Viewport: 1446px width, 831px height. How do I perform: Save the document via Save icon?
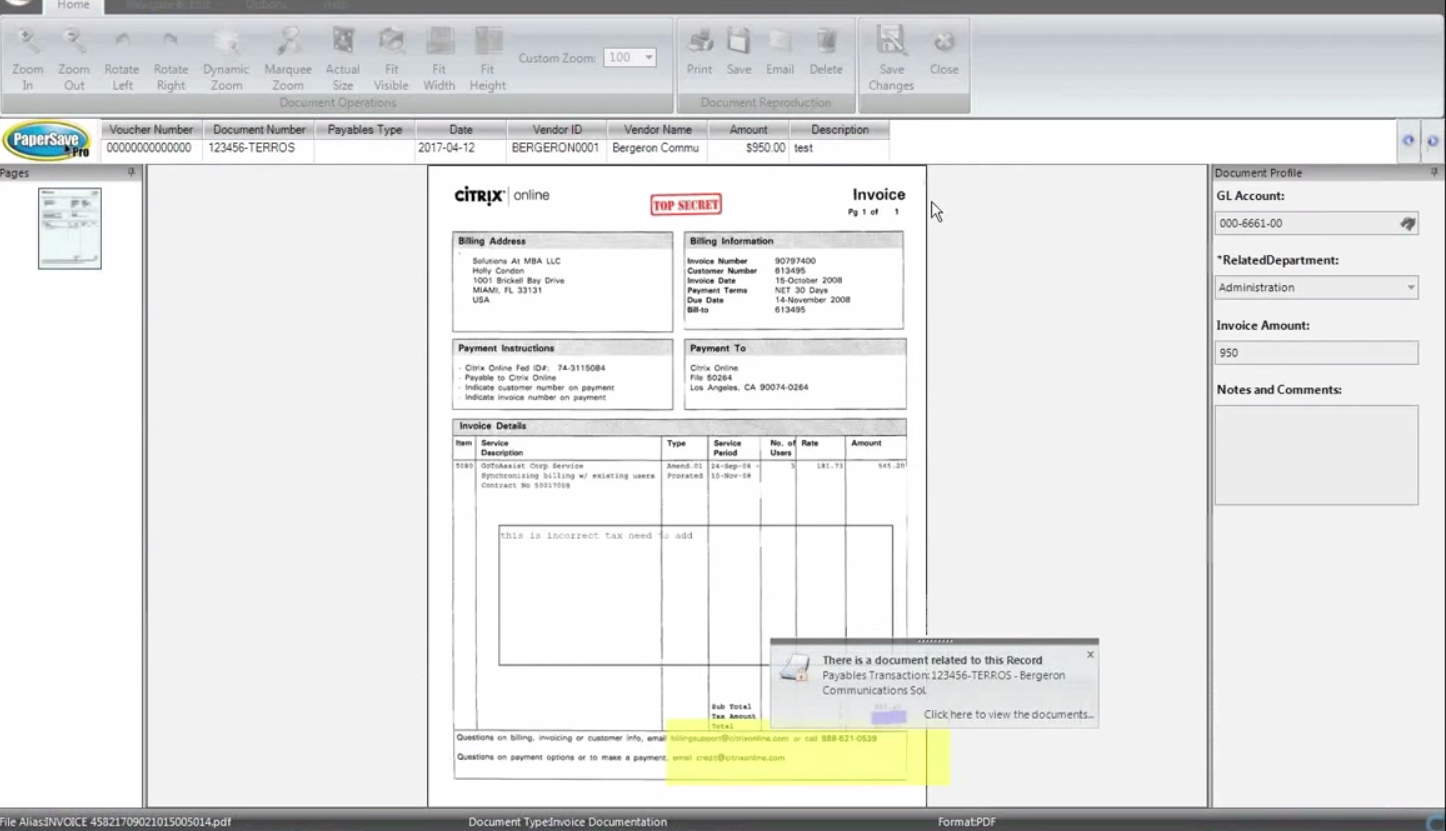pyautogui.click(x=739, y=51)
